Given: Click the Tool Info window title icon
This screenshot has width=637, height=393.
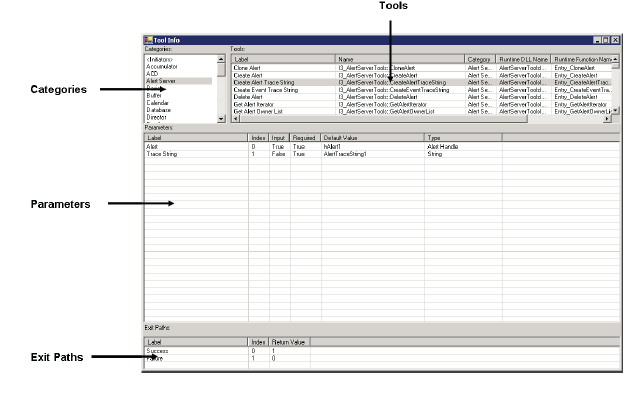Looking at the screenshot, I should coord(148,40).
